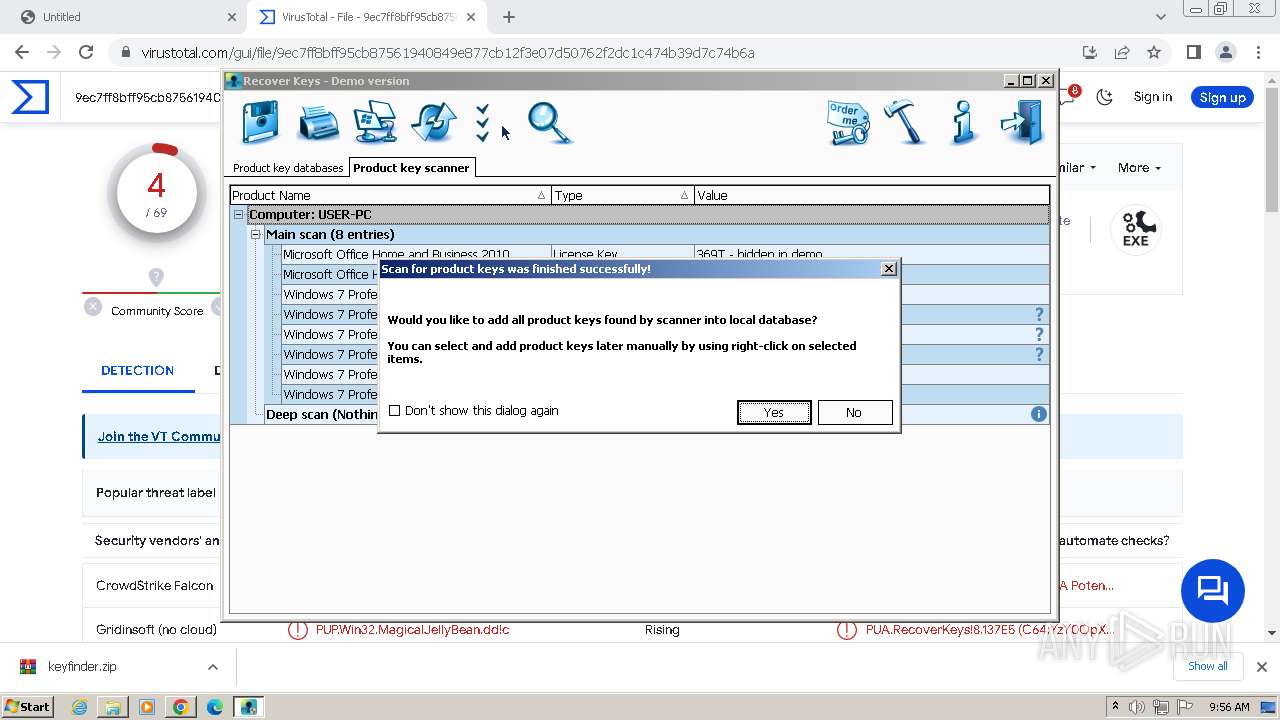Select the Product key scanner tab
The height and width of the screenshot is (720, 1280).
click(x=411, y=168)
